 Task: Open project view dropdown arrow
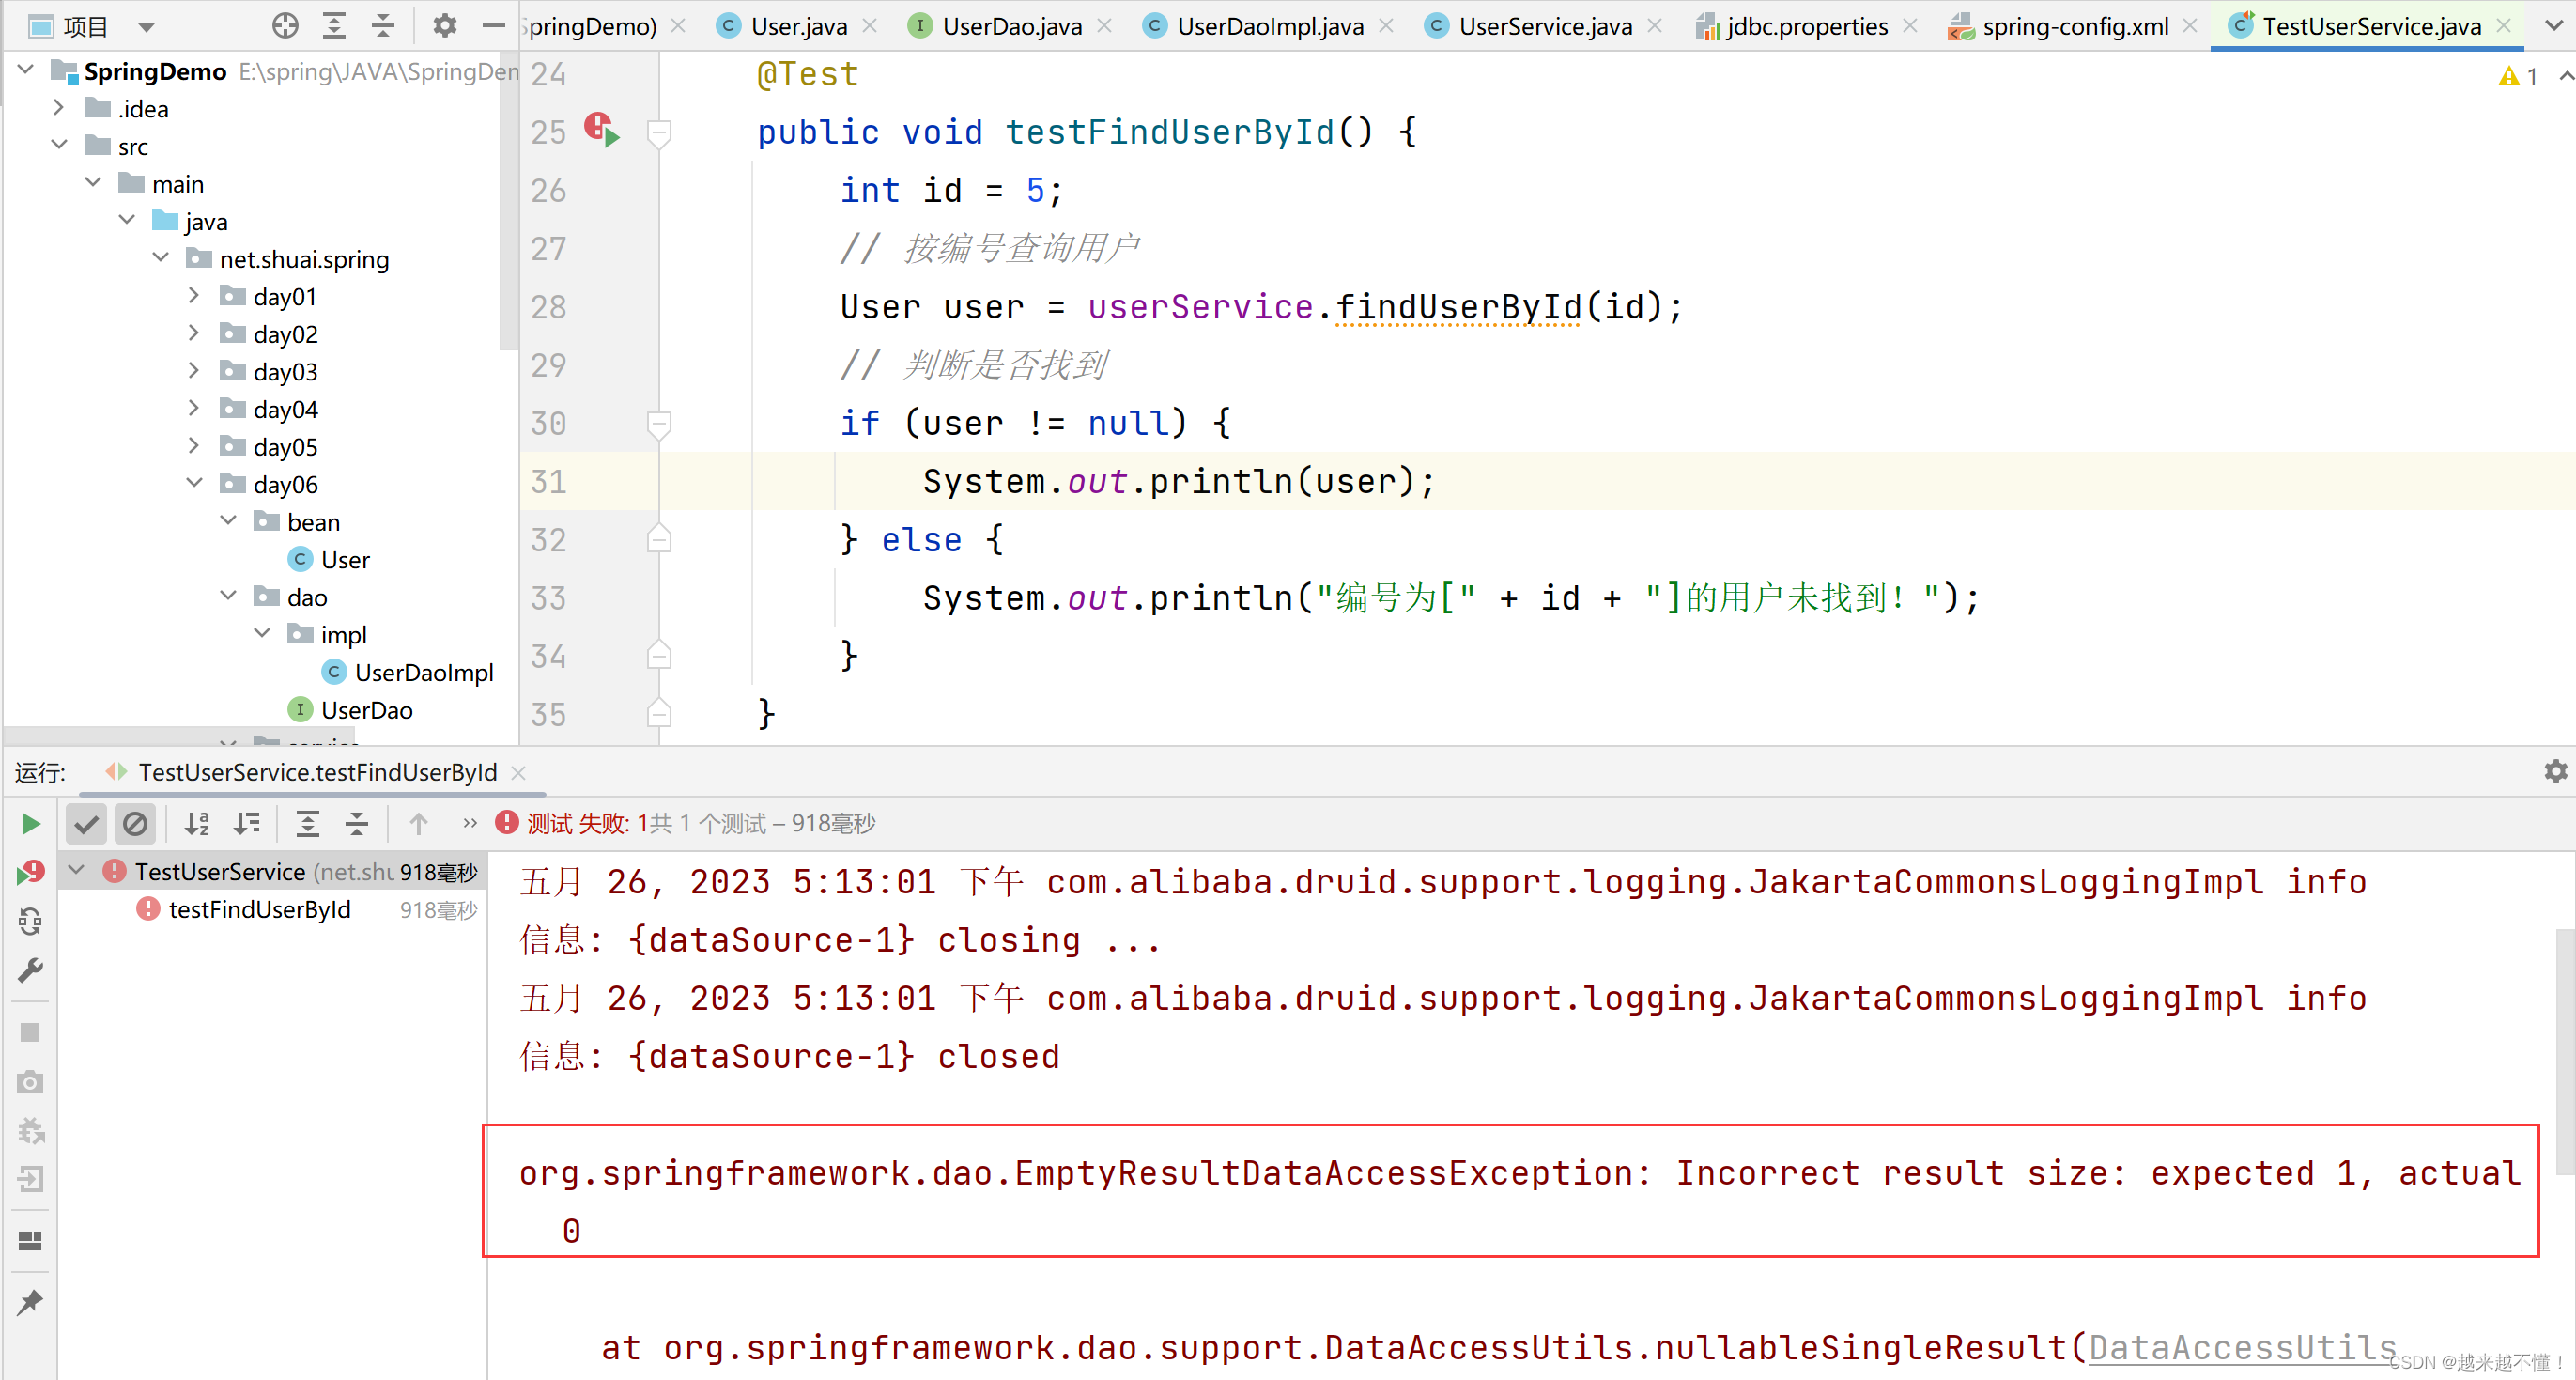point(147,27)
